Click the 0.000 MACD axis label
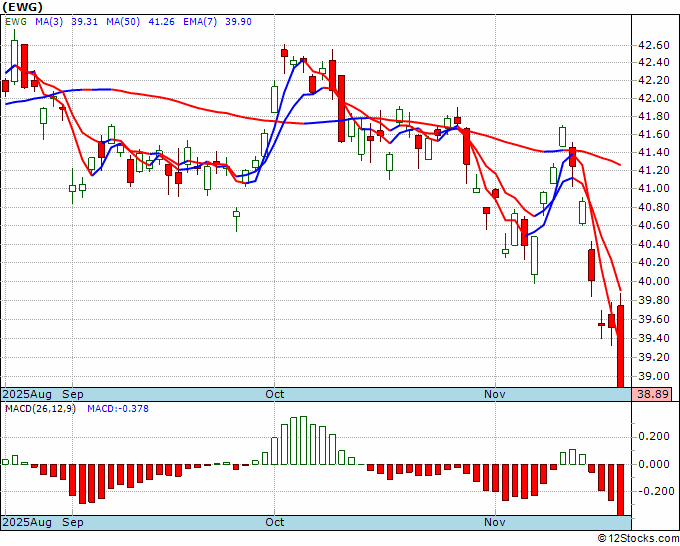The width and height of the screenshot is (680, 546). point(654,464)
